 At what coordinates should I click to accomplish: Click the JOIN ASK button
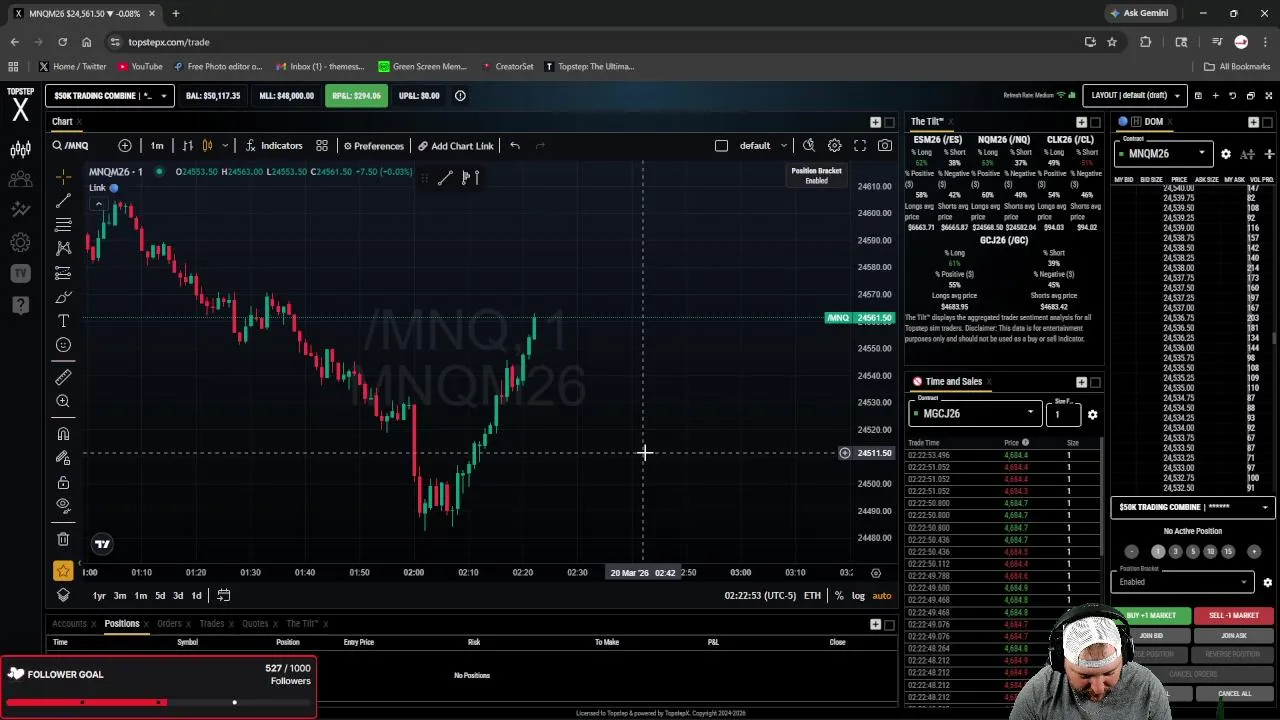(1233, 636)
